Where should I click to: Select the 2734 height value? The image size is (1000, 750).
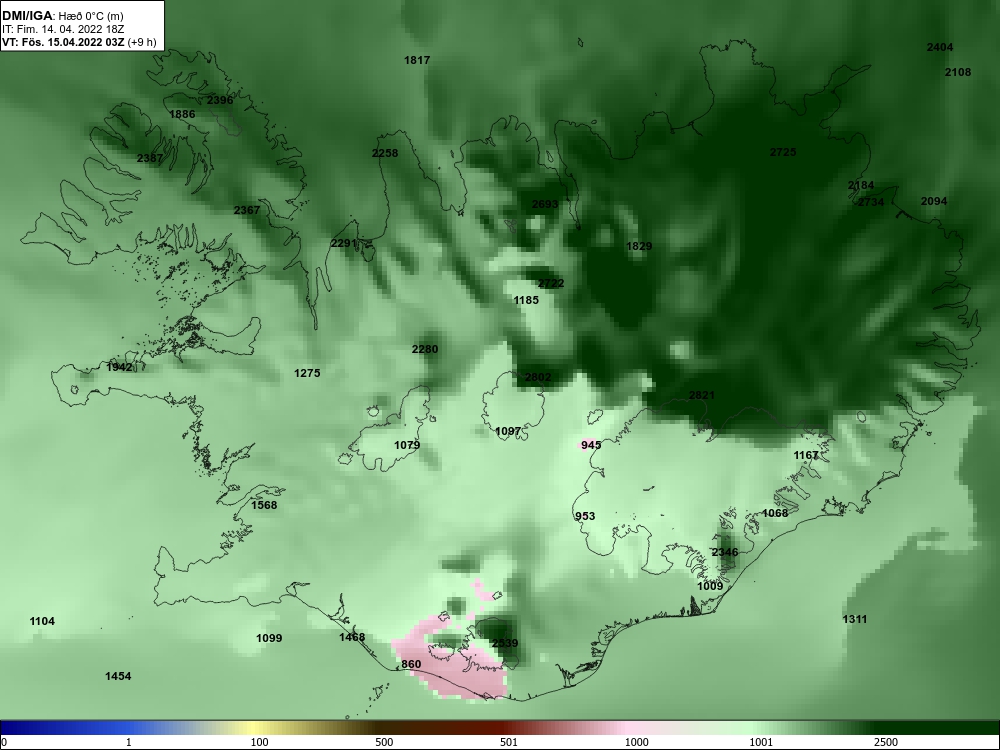pyautogui.click(x=871, y=202)
